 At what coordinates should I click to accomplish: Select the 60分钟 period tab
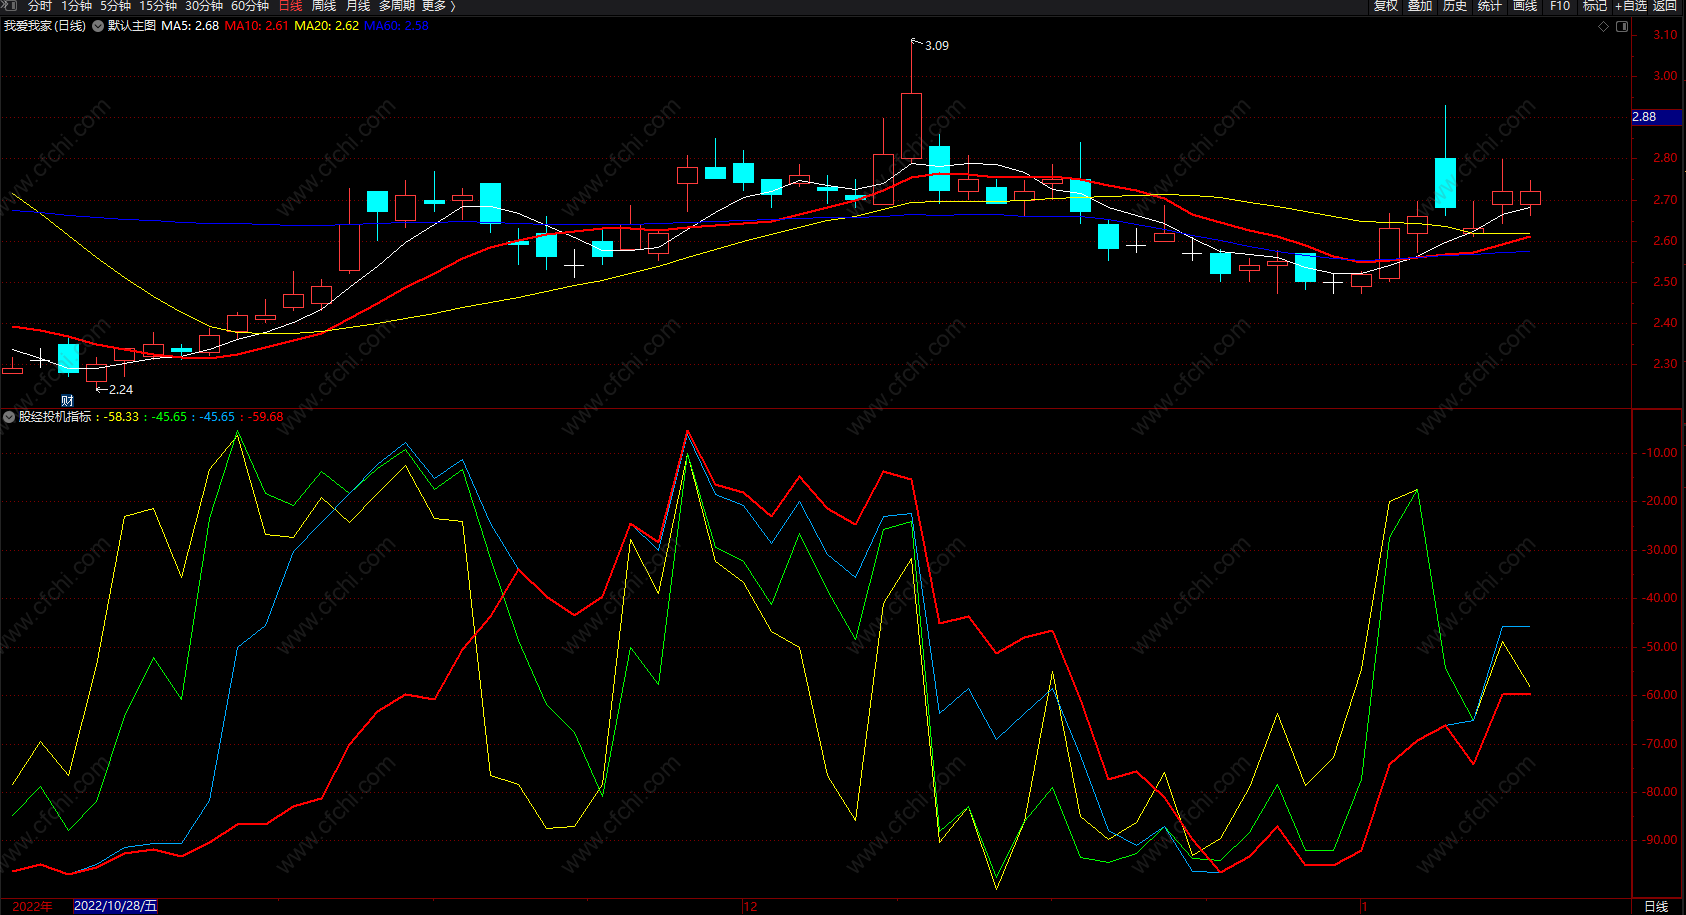click(250, 6)
